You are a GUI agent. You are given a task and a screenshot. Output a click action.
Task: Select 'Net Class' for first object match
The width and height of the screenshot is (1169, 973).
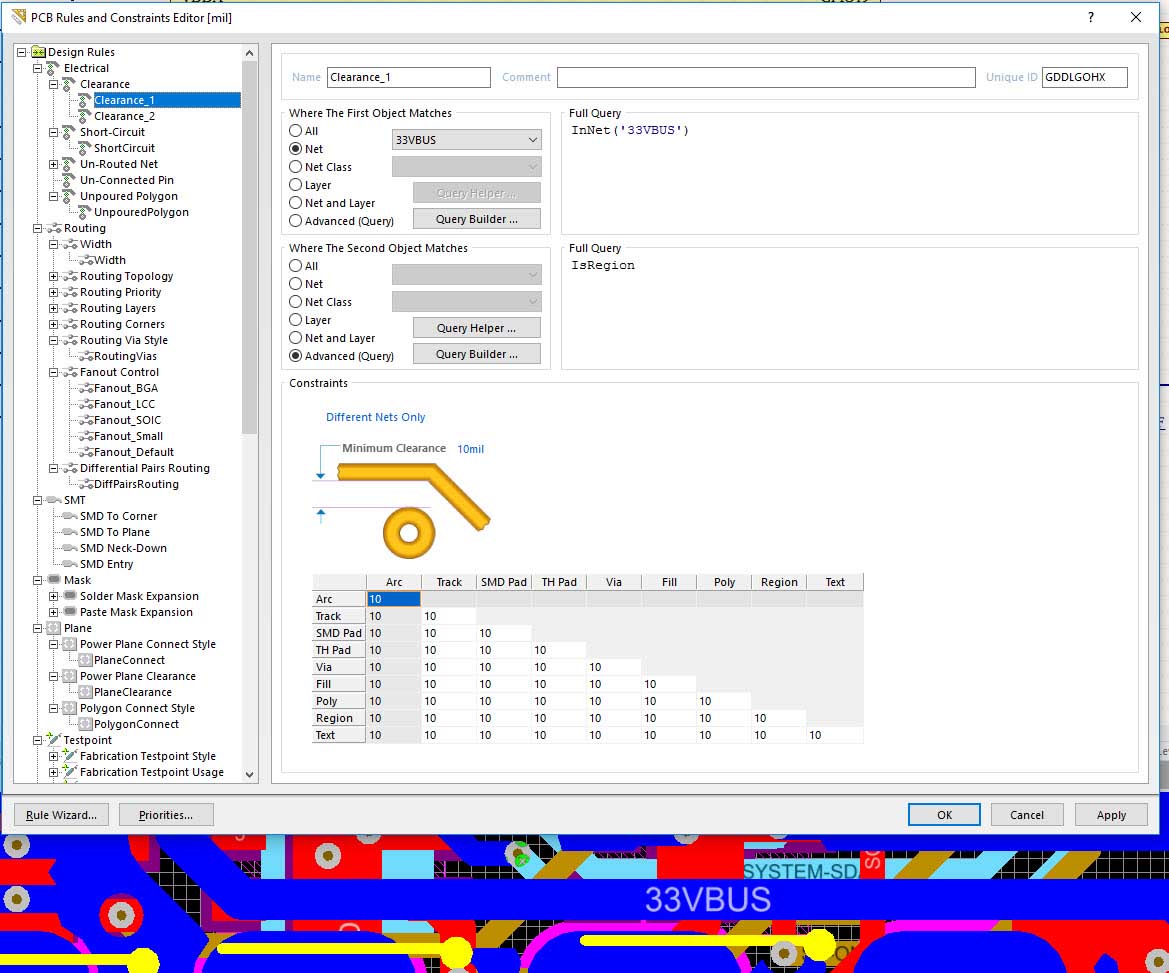[x=296, y=167]
